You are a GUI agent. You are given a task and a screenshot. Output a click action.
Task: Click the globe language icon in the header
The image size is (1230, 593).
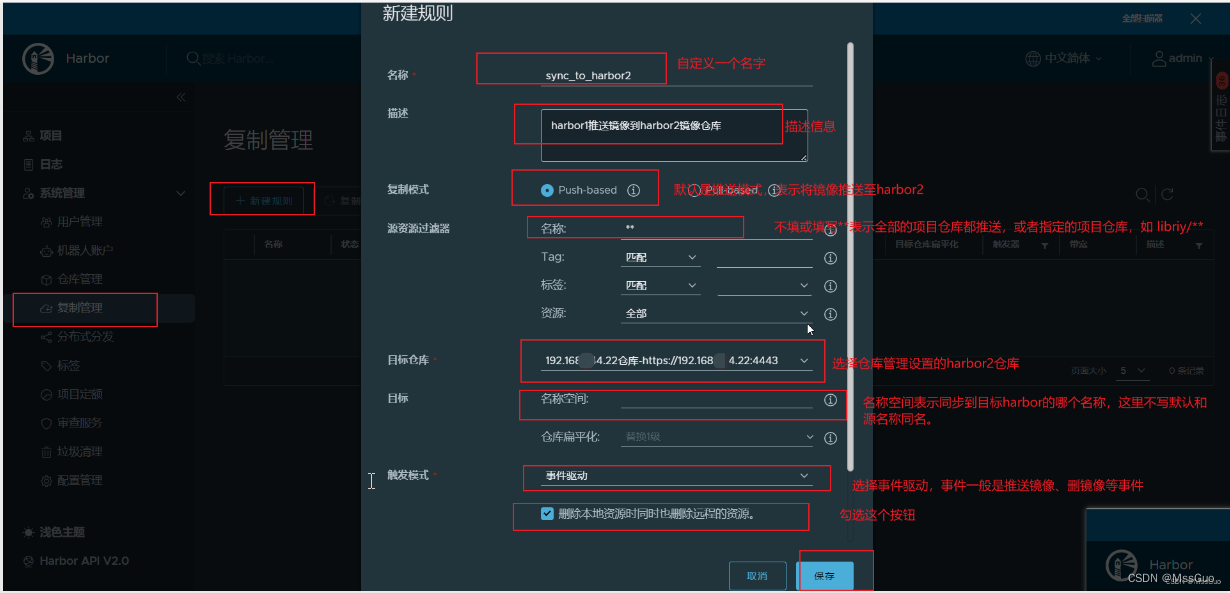click(1032, 59)
